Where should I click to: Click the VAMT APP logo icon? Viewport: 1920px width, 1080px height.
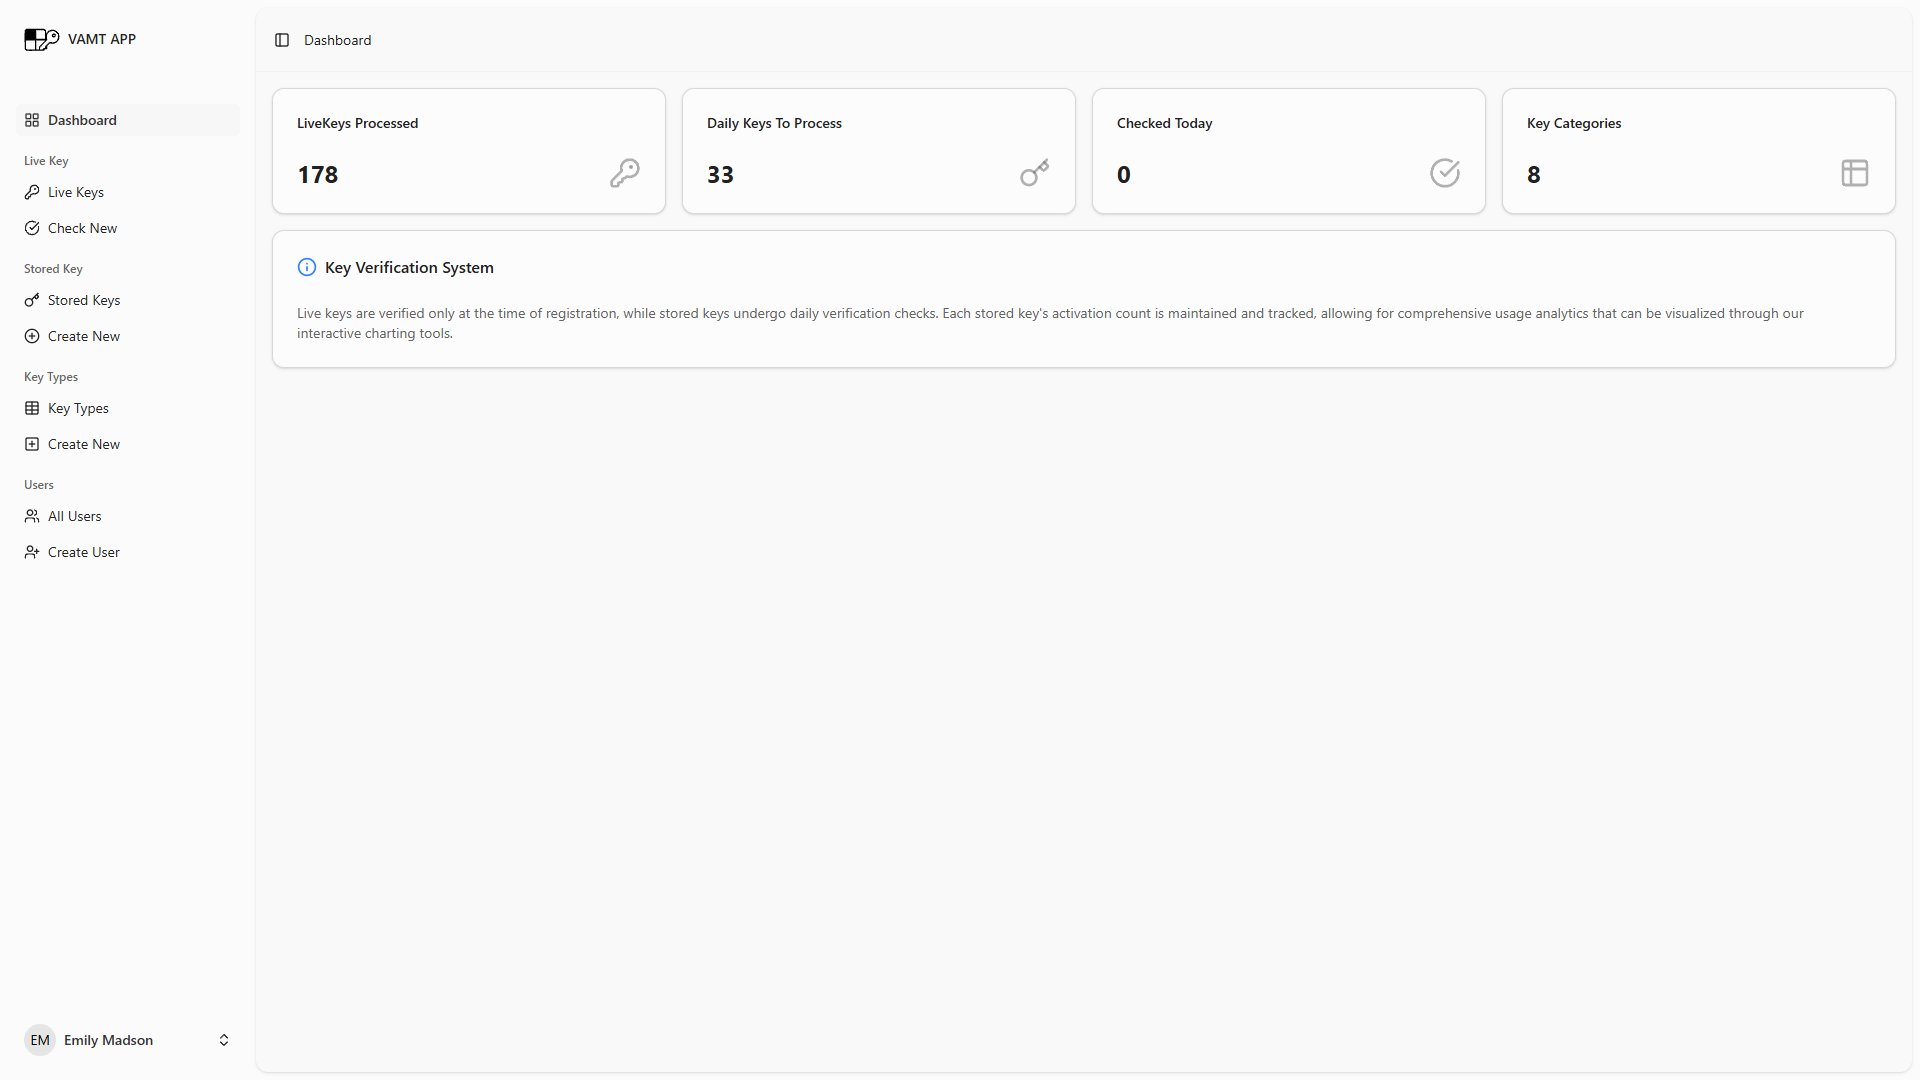tap(41, 39)
